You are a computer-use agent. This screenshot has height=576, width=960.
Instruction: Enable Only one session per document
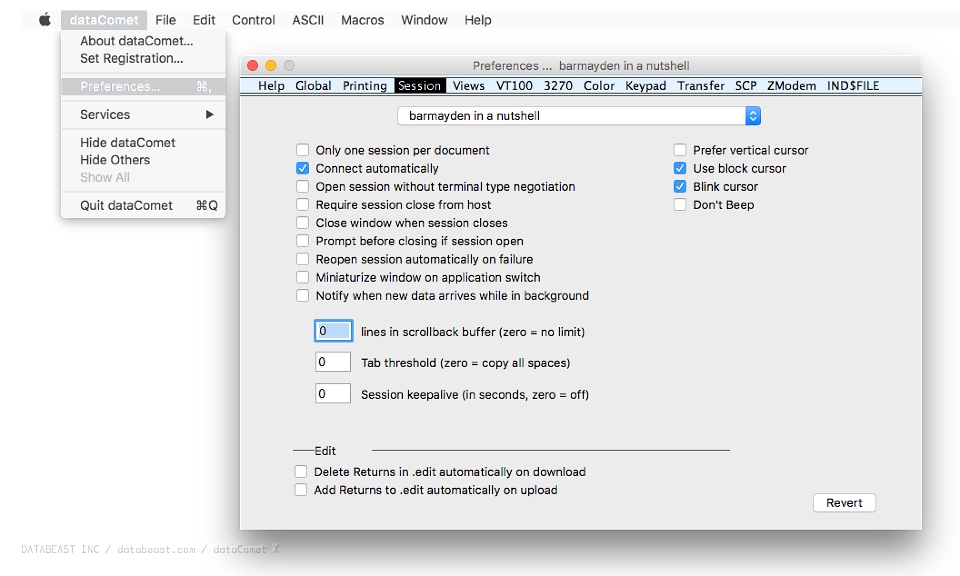pyautogui.click(x=302, y=150)
